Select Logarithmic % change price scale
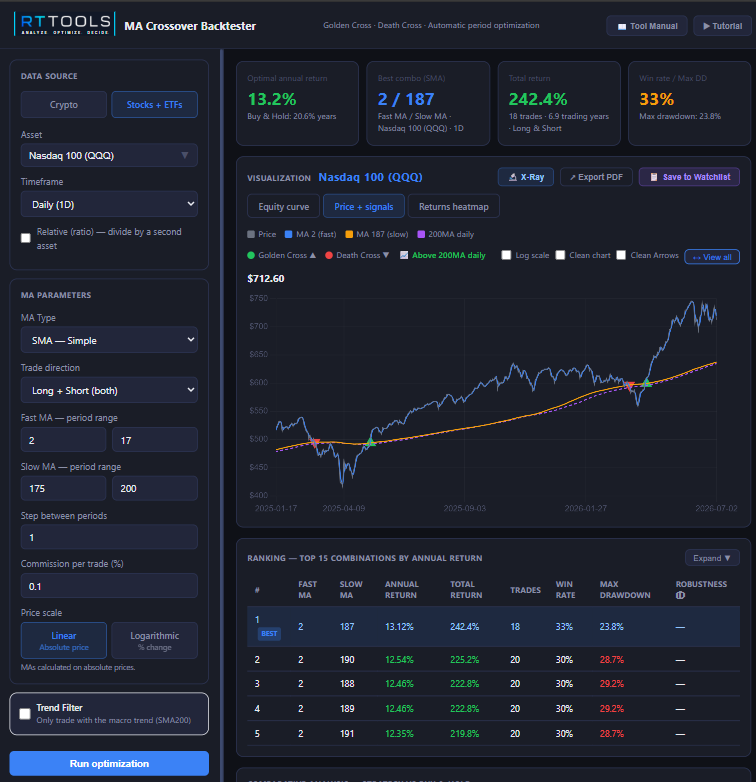 click(x=155, y=640)
